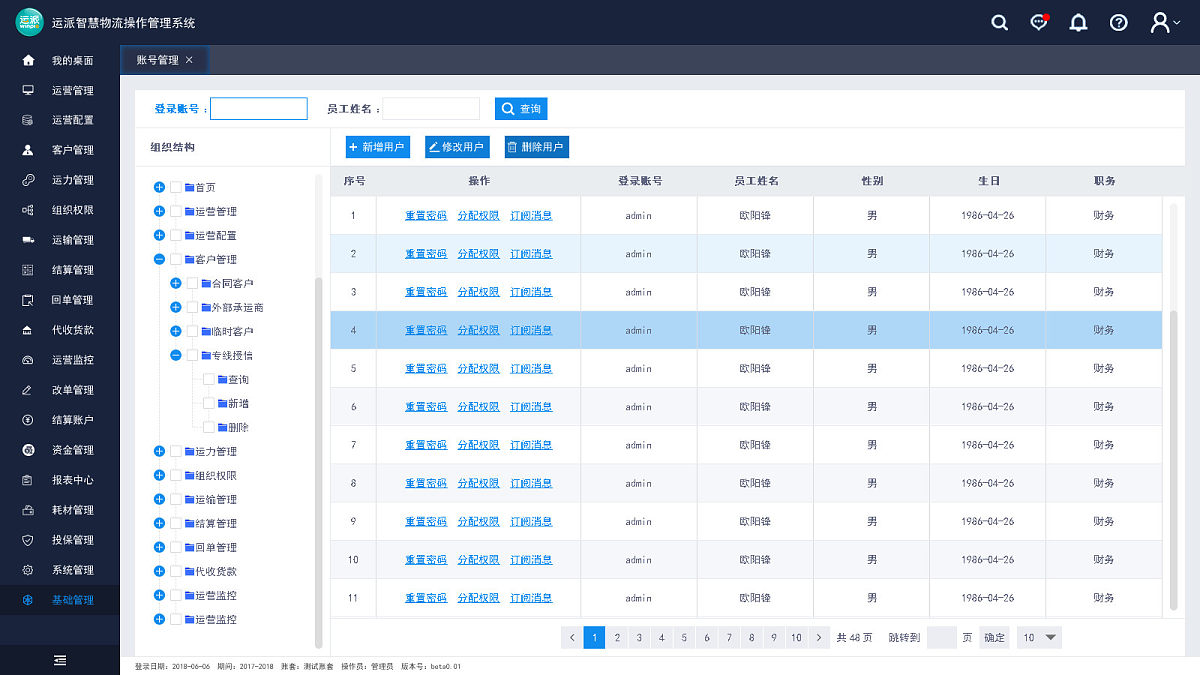1200x675 pixels.
Task: Click the message badge icon with red dot
Action: [x=1038, y=22]
